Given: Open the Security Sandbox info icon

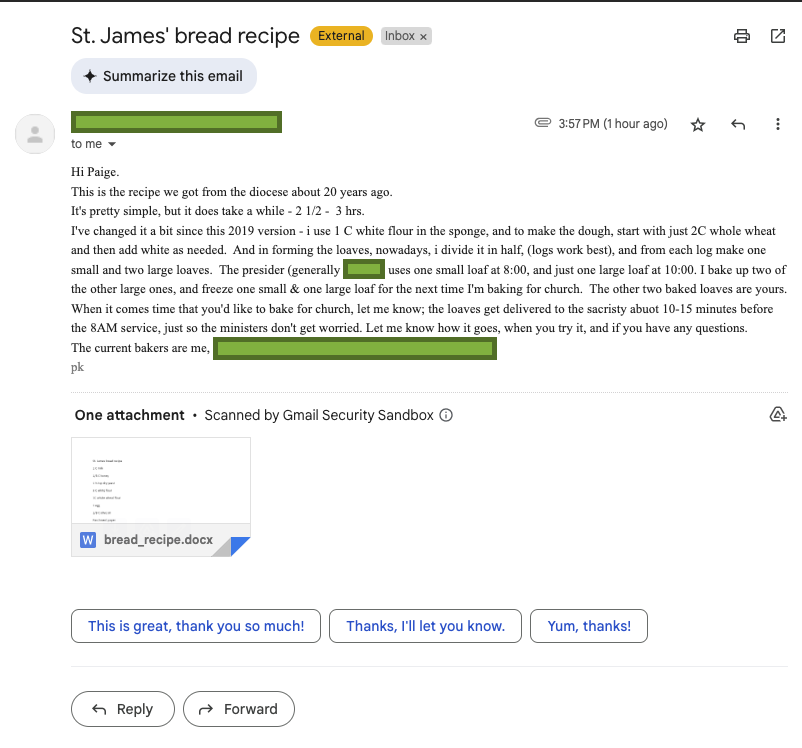Looking at the screenshot, I should [x=446, y=415].
